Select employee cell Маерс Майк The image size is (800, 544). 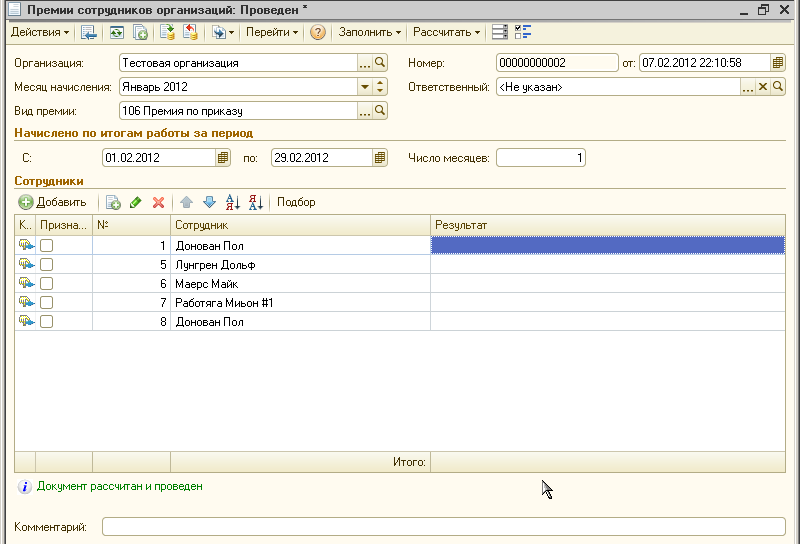point(301,283)
